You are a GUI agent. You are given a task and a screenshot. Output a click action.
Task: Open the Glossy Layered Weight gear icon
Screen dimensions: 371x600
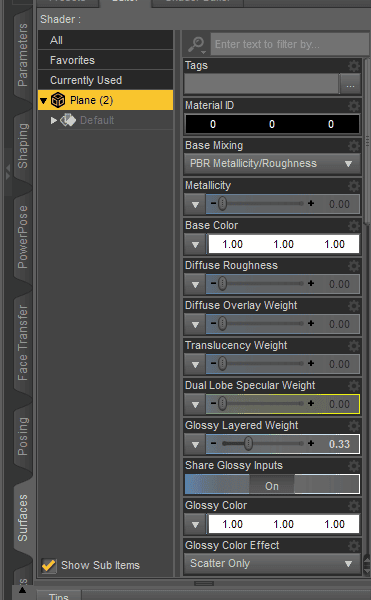pos(354,426)
